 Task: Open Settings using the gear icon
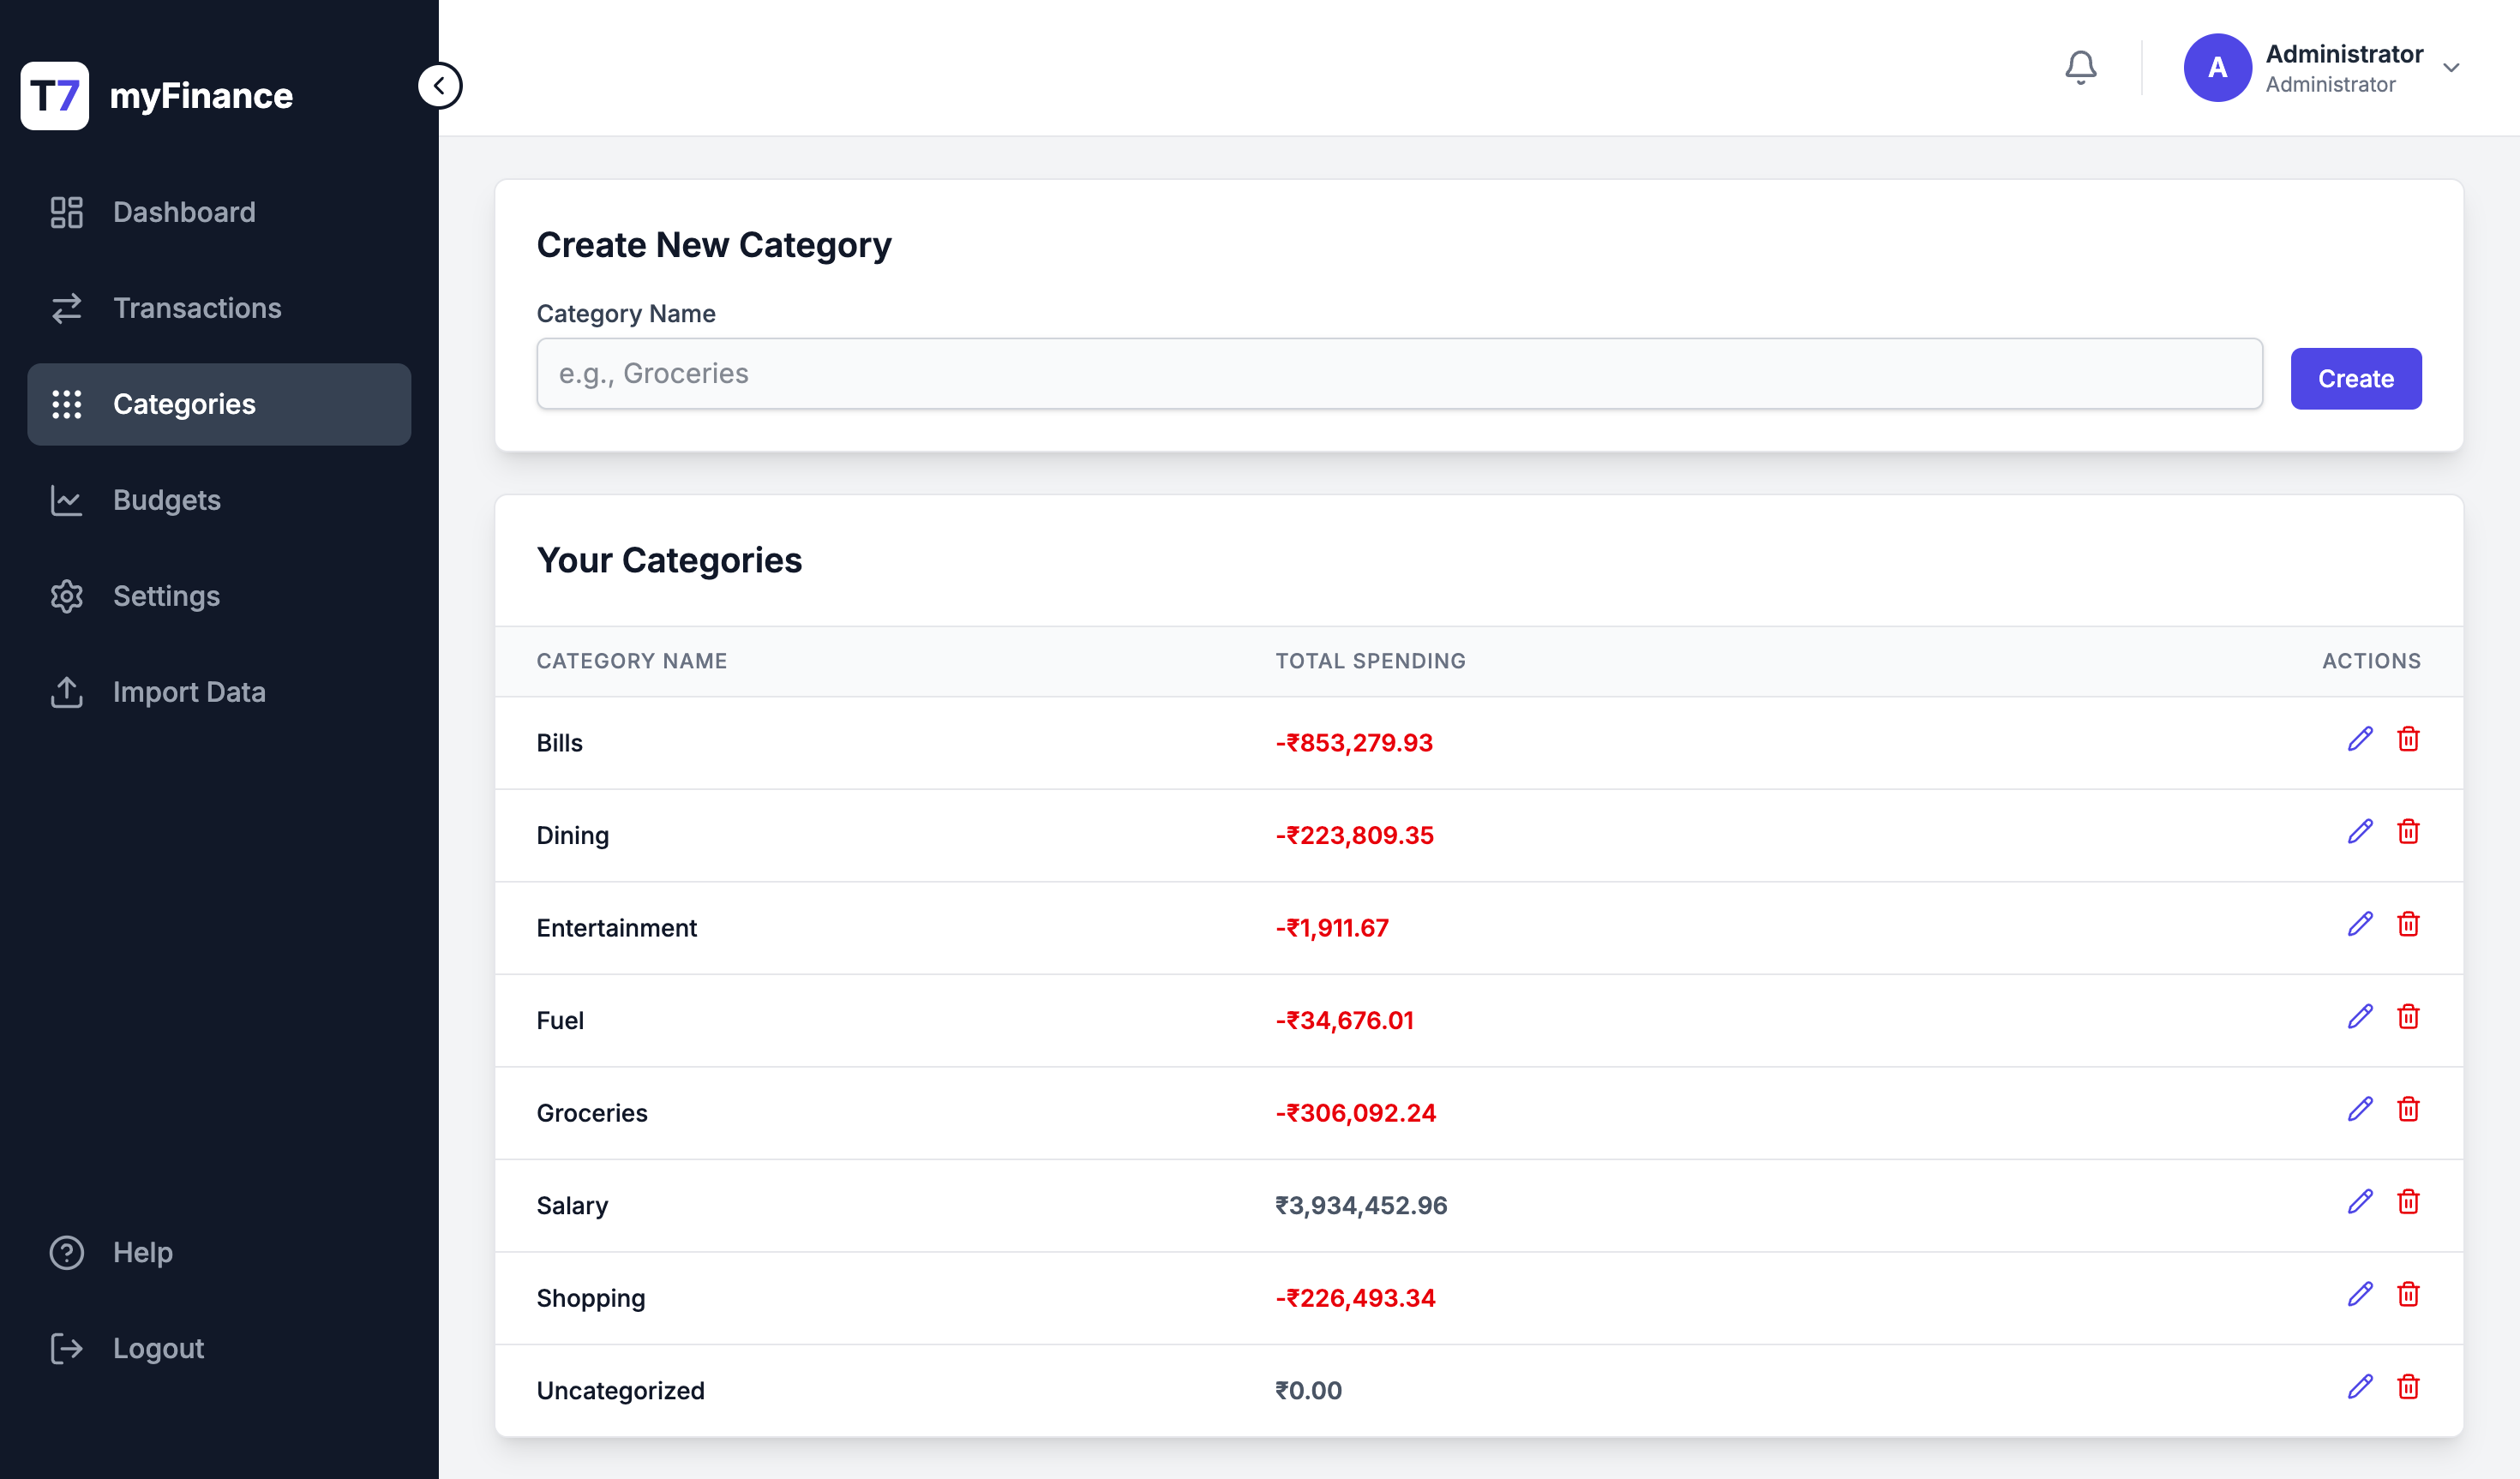pyautogui.click(x=66, y=596)
